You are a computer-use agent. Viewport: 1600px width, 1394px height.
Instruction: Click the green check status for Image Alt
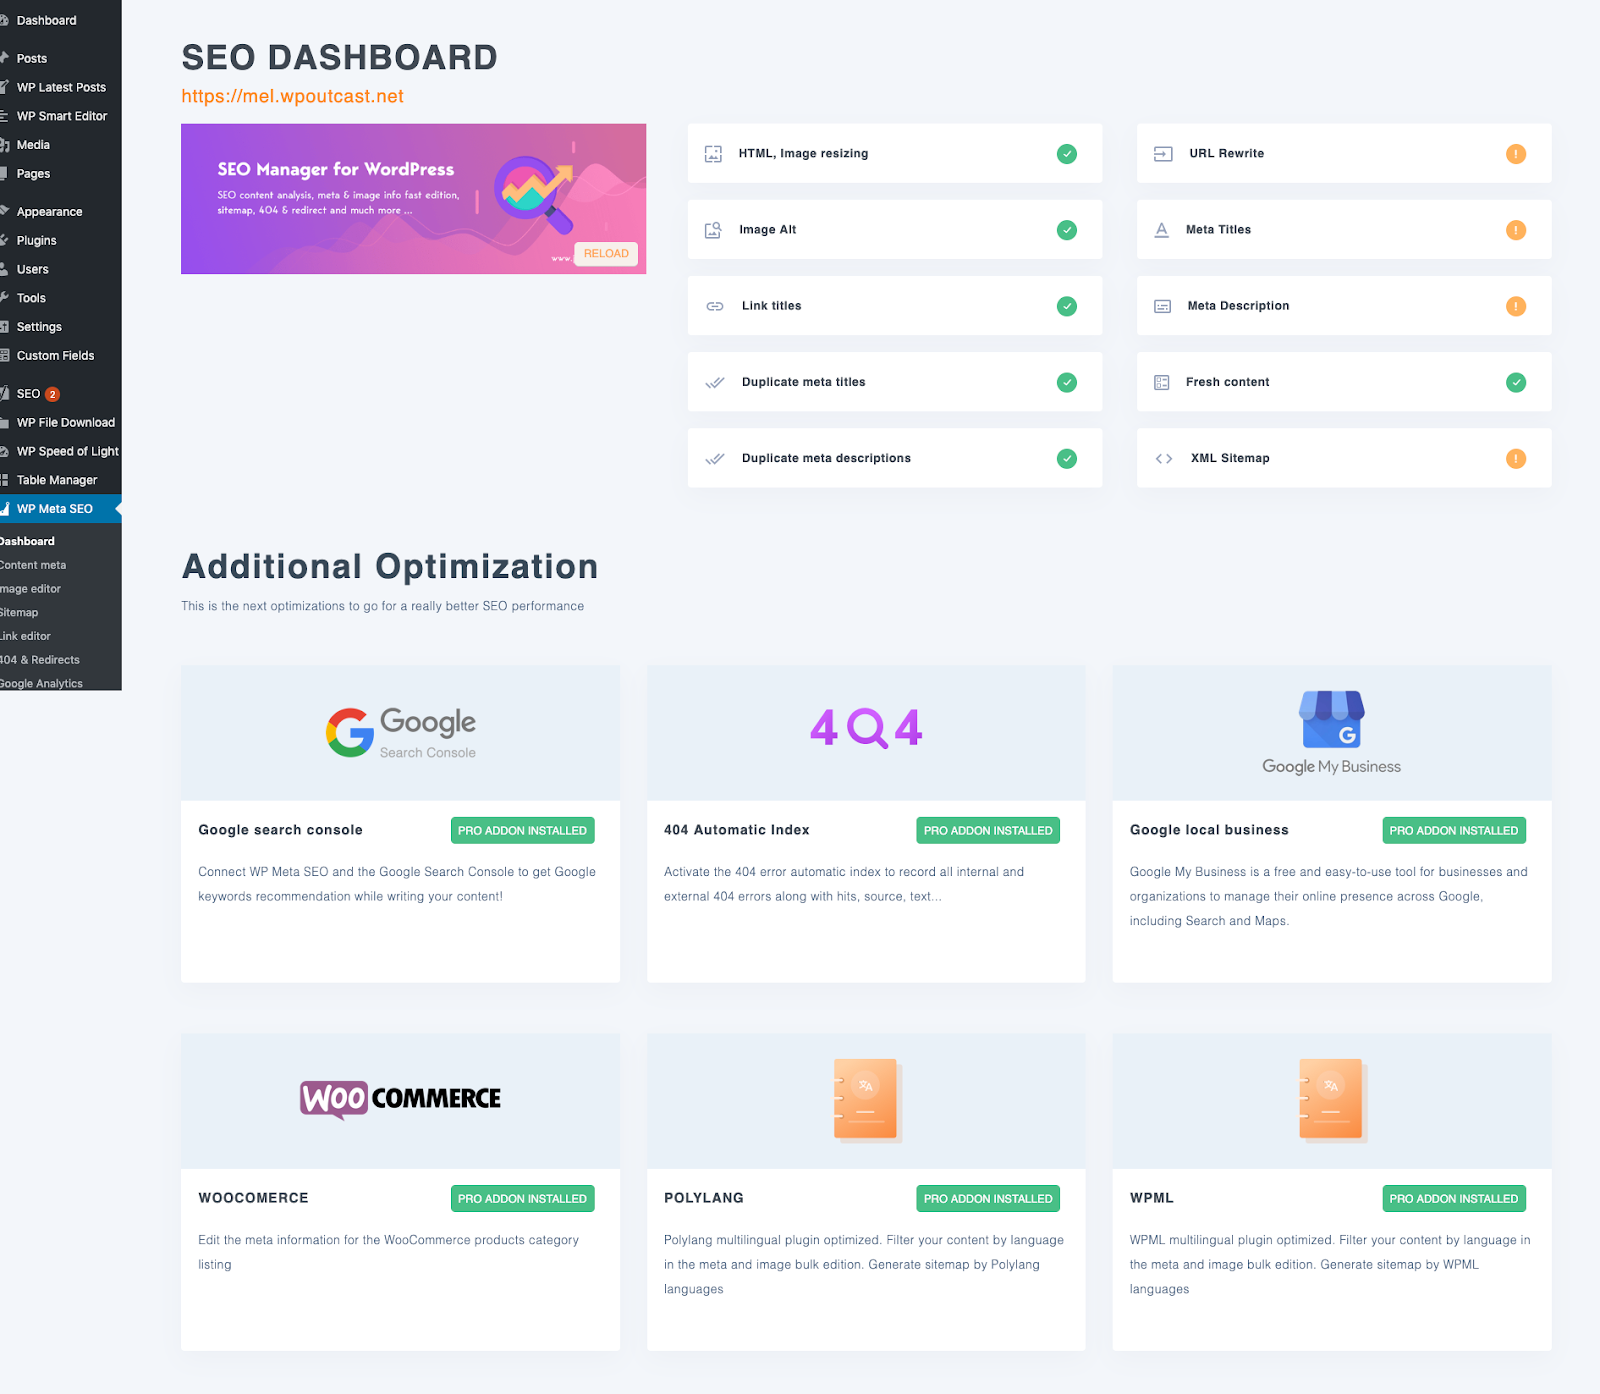click(1067, 230)
